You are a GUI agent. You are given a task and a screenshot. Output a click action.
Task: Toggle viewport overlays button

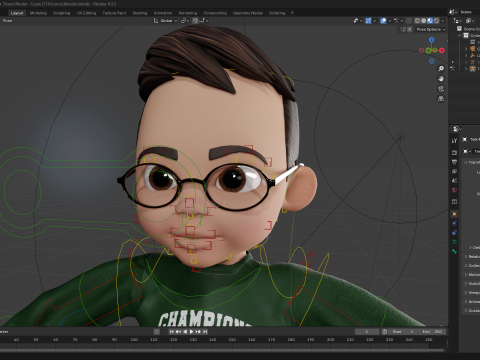coord(383,21)
